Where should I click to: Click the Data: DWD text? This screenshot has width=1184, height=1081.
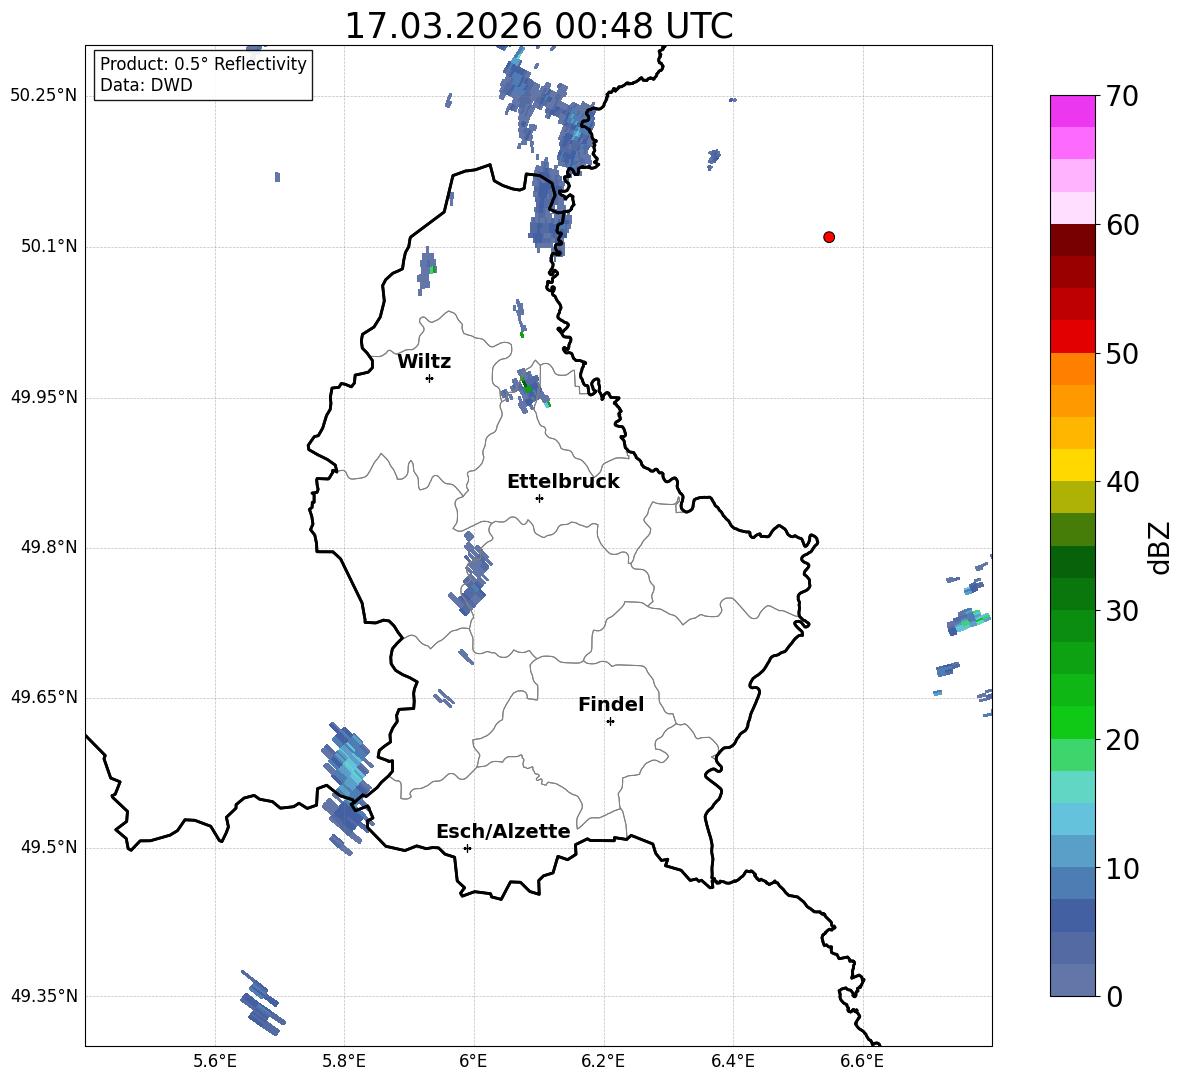click(146, 85)
